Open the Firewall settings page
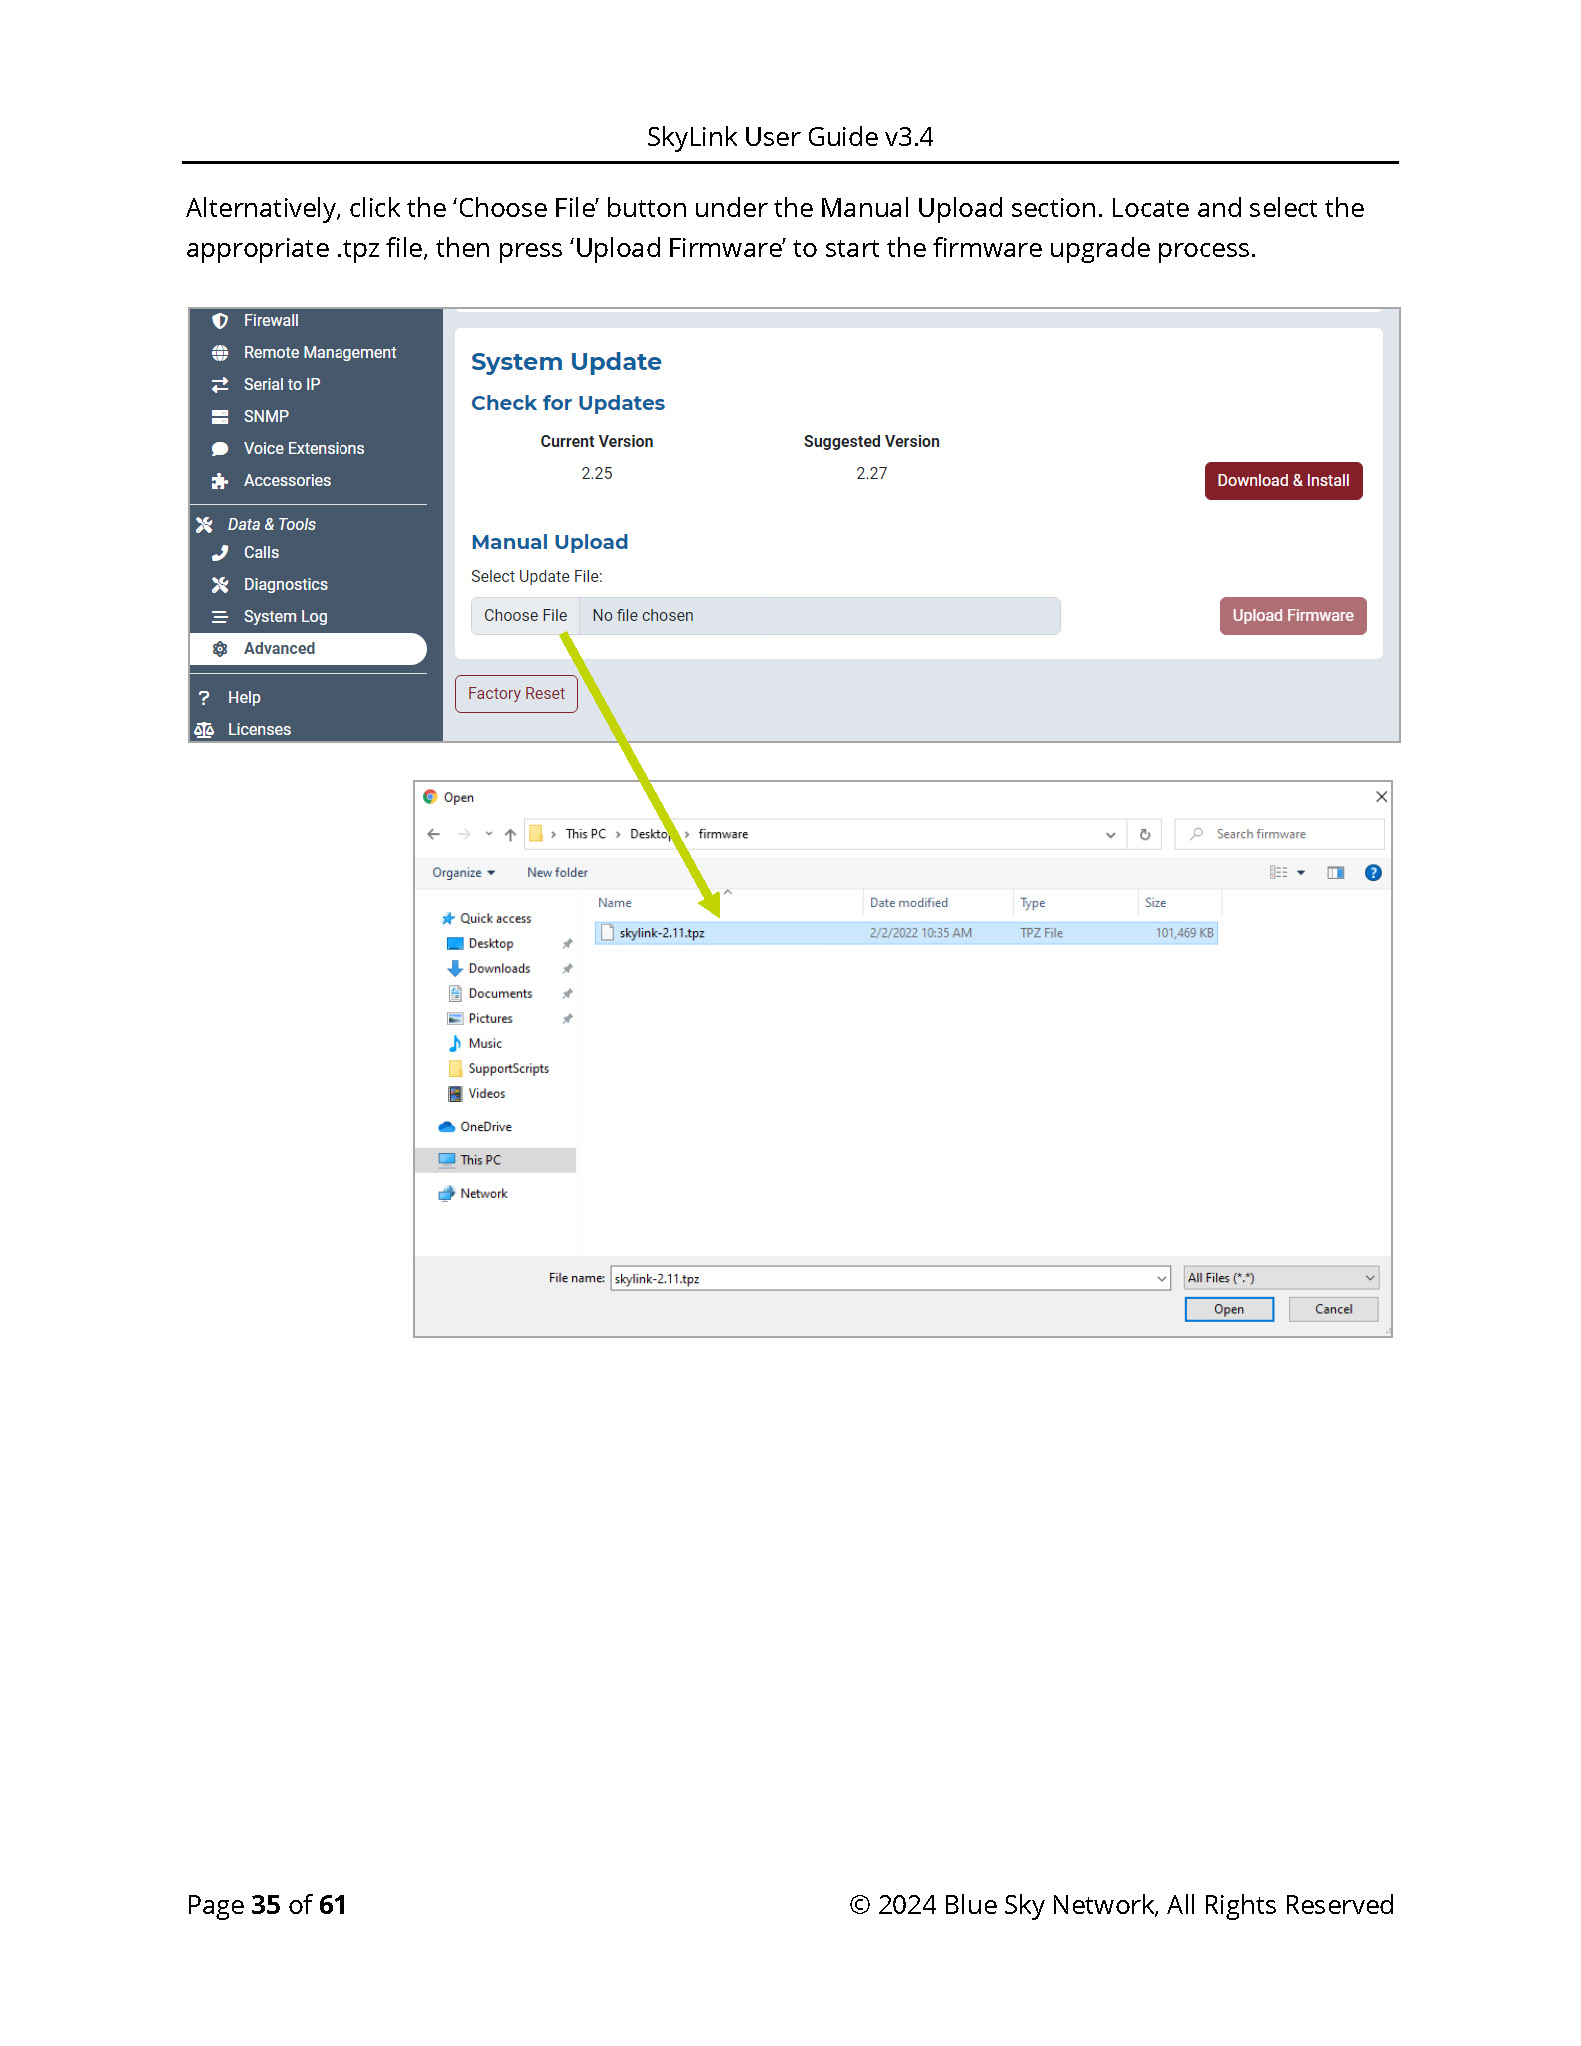 270,321
